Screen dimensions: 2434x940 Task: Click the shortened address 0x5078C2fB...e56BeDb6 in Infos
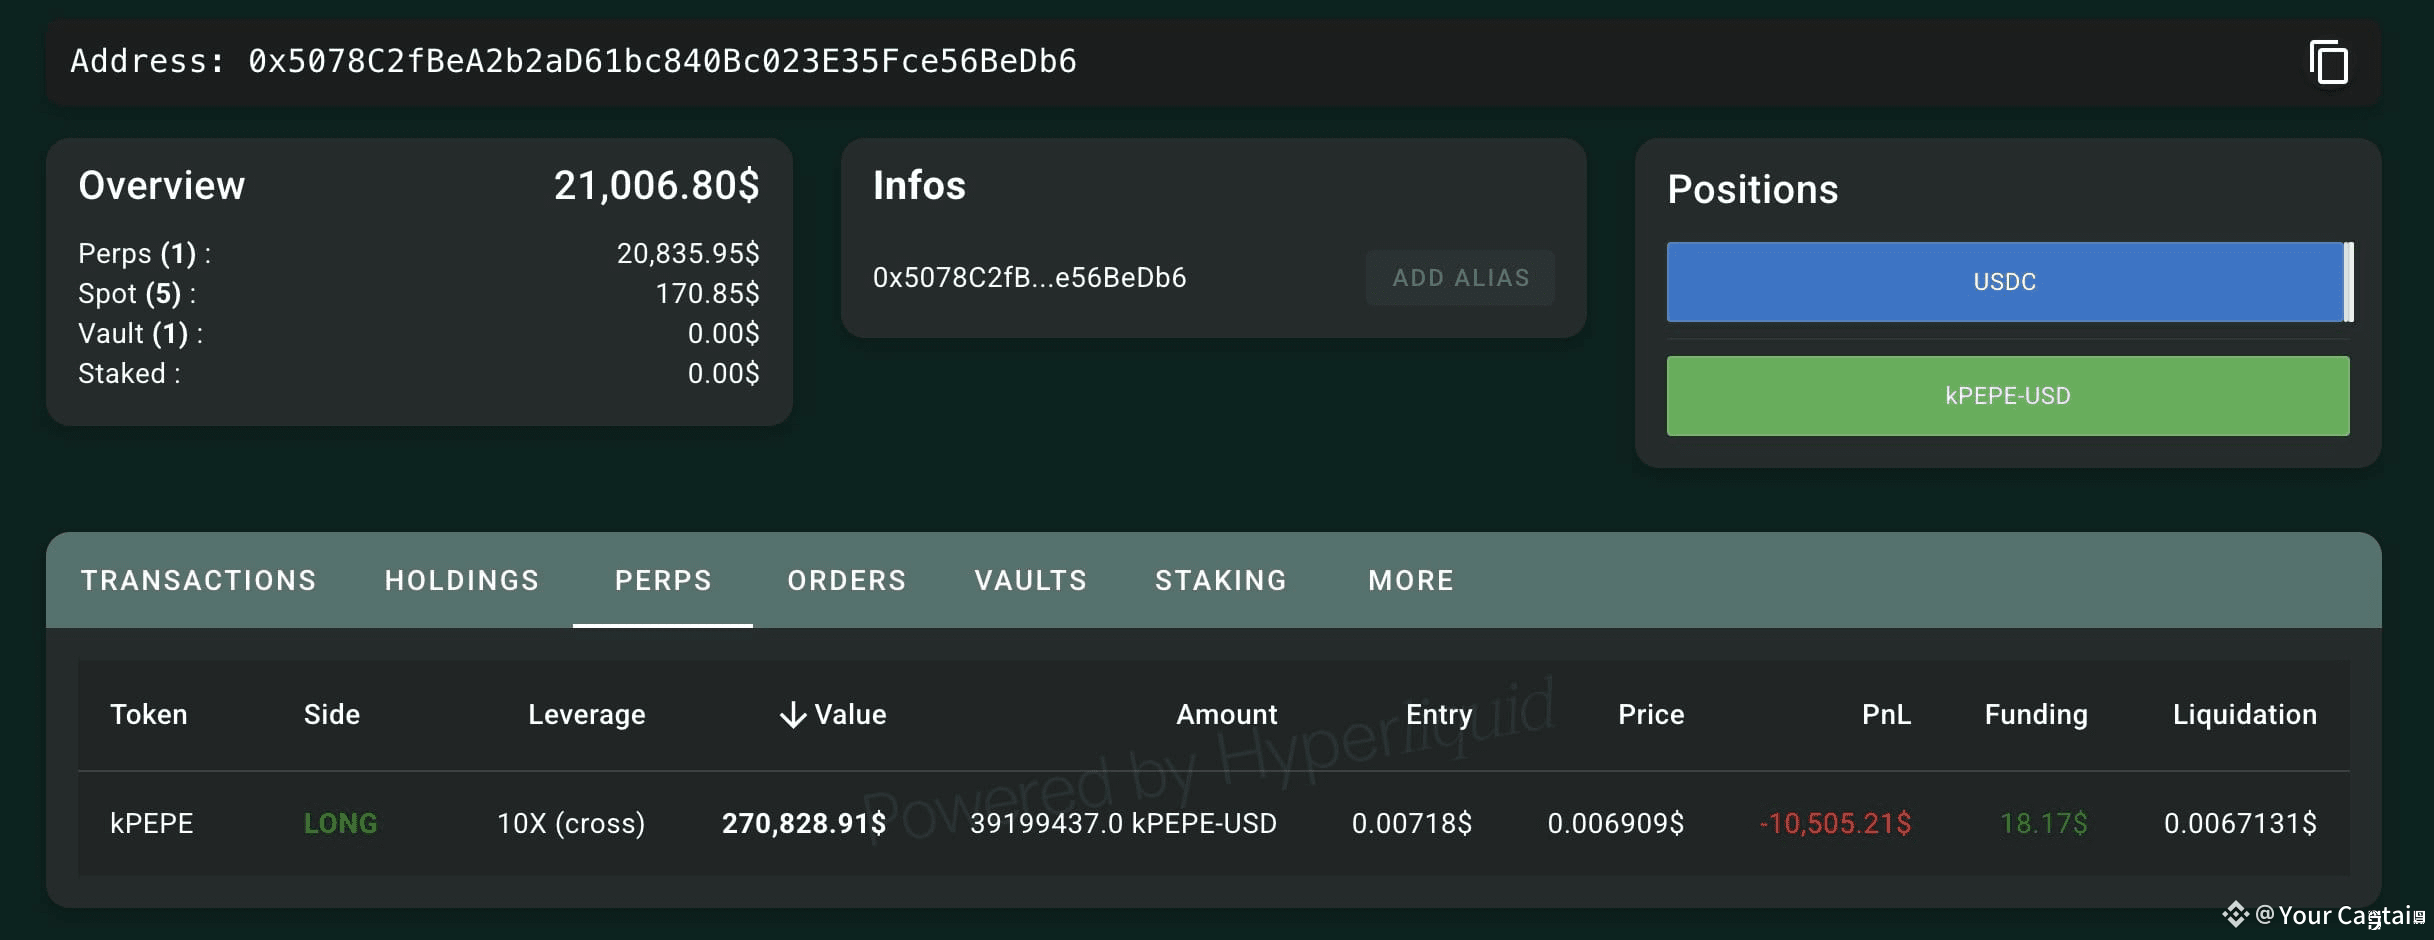pos(1029,278)
